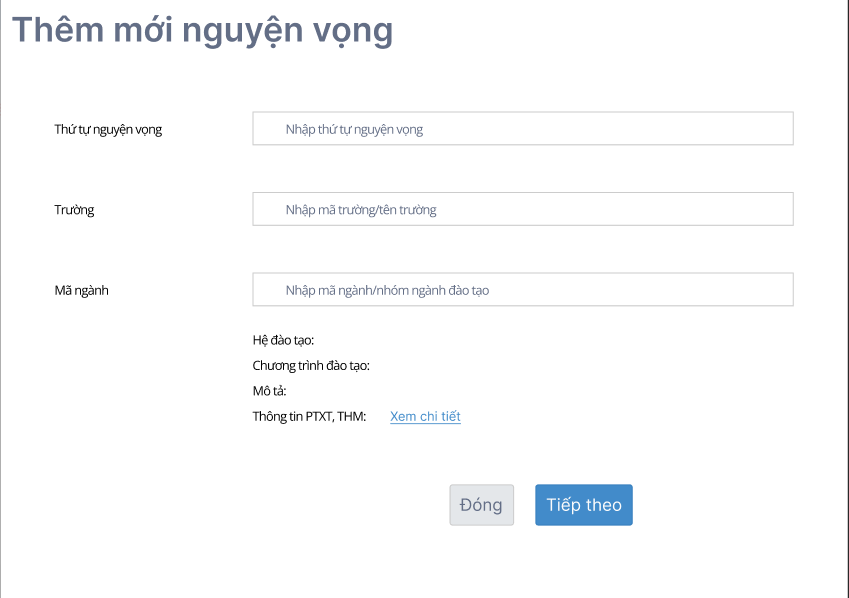Proceed to next step with blue button
This screenshot has width=849, height=598.
[583, 505]
